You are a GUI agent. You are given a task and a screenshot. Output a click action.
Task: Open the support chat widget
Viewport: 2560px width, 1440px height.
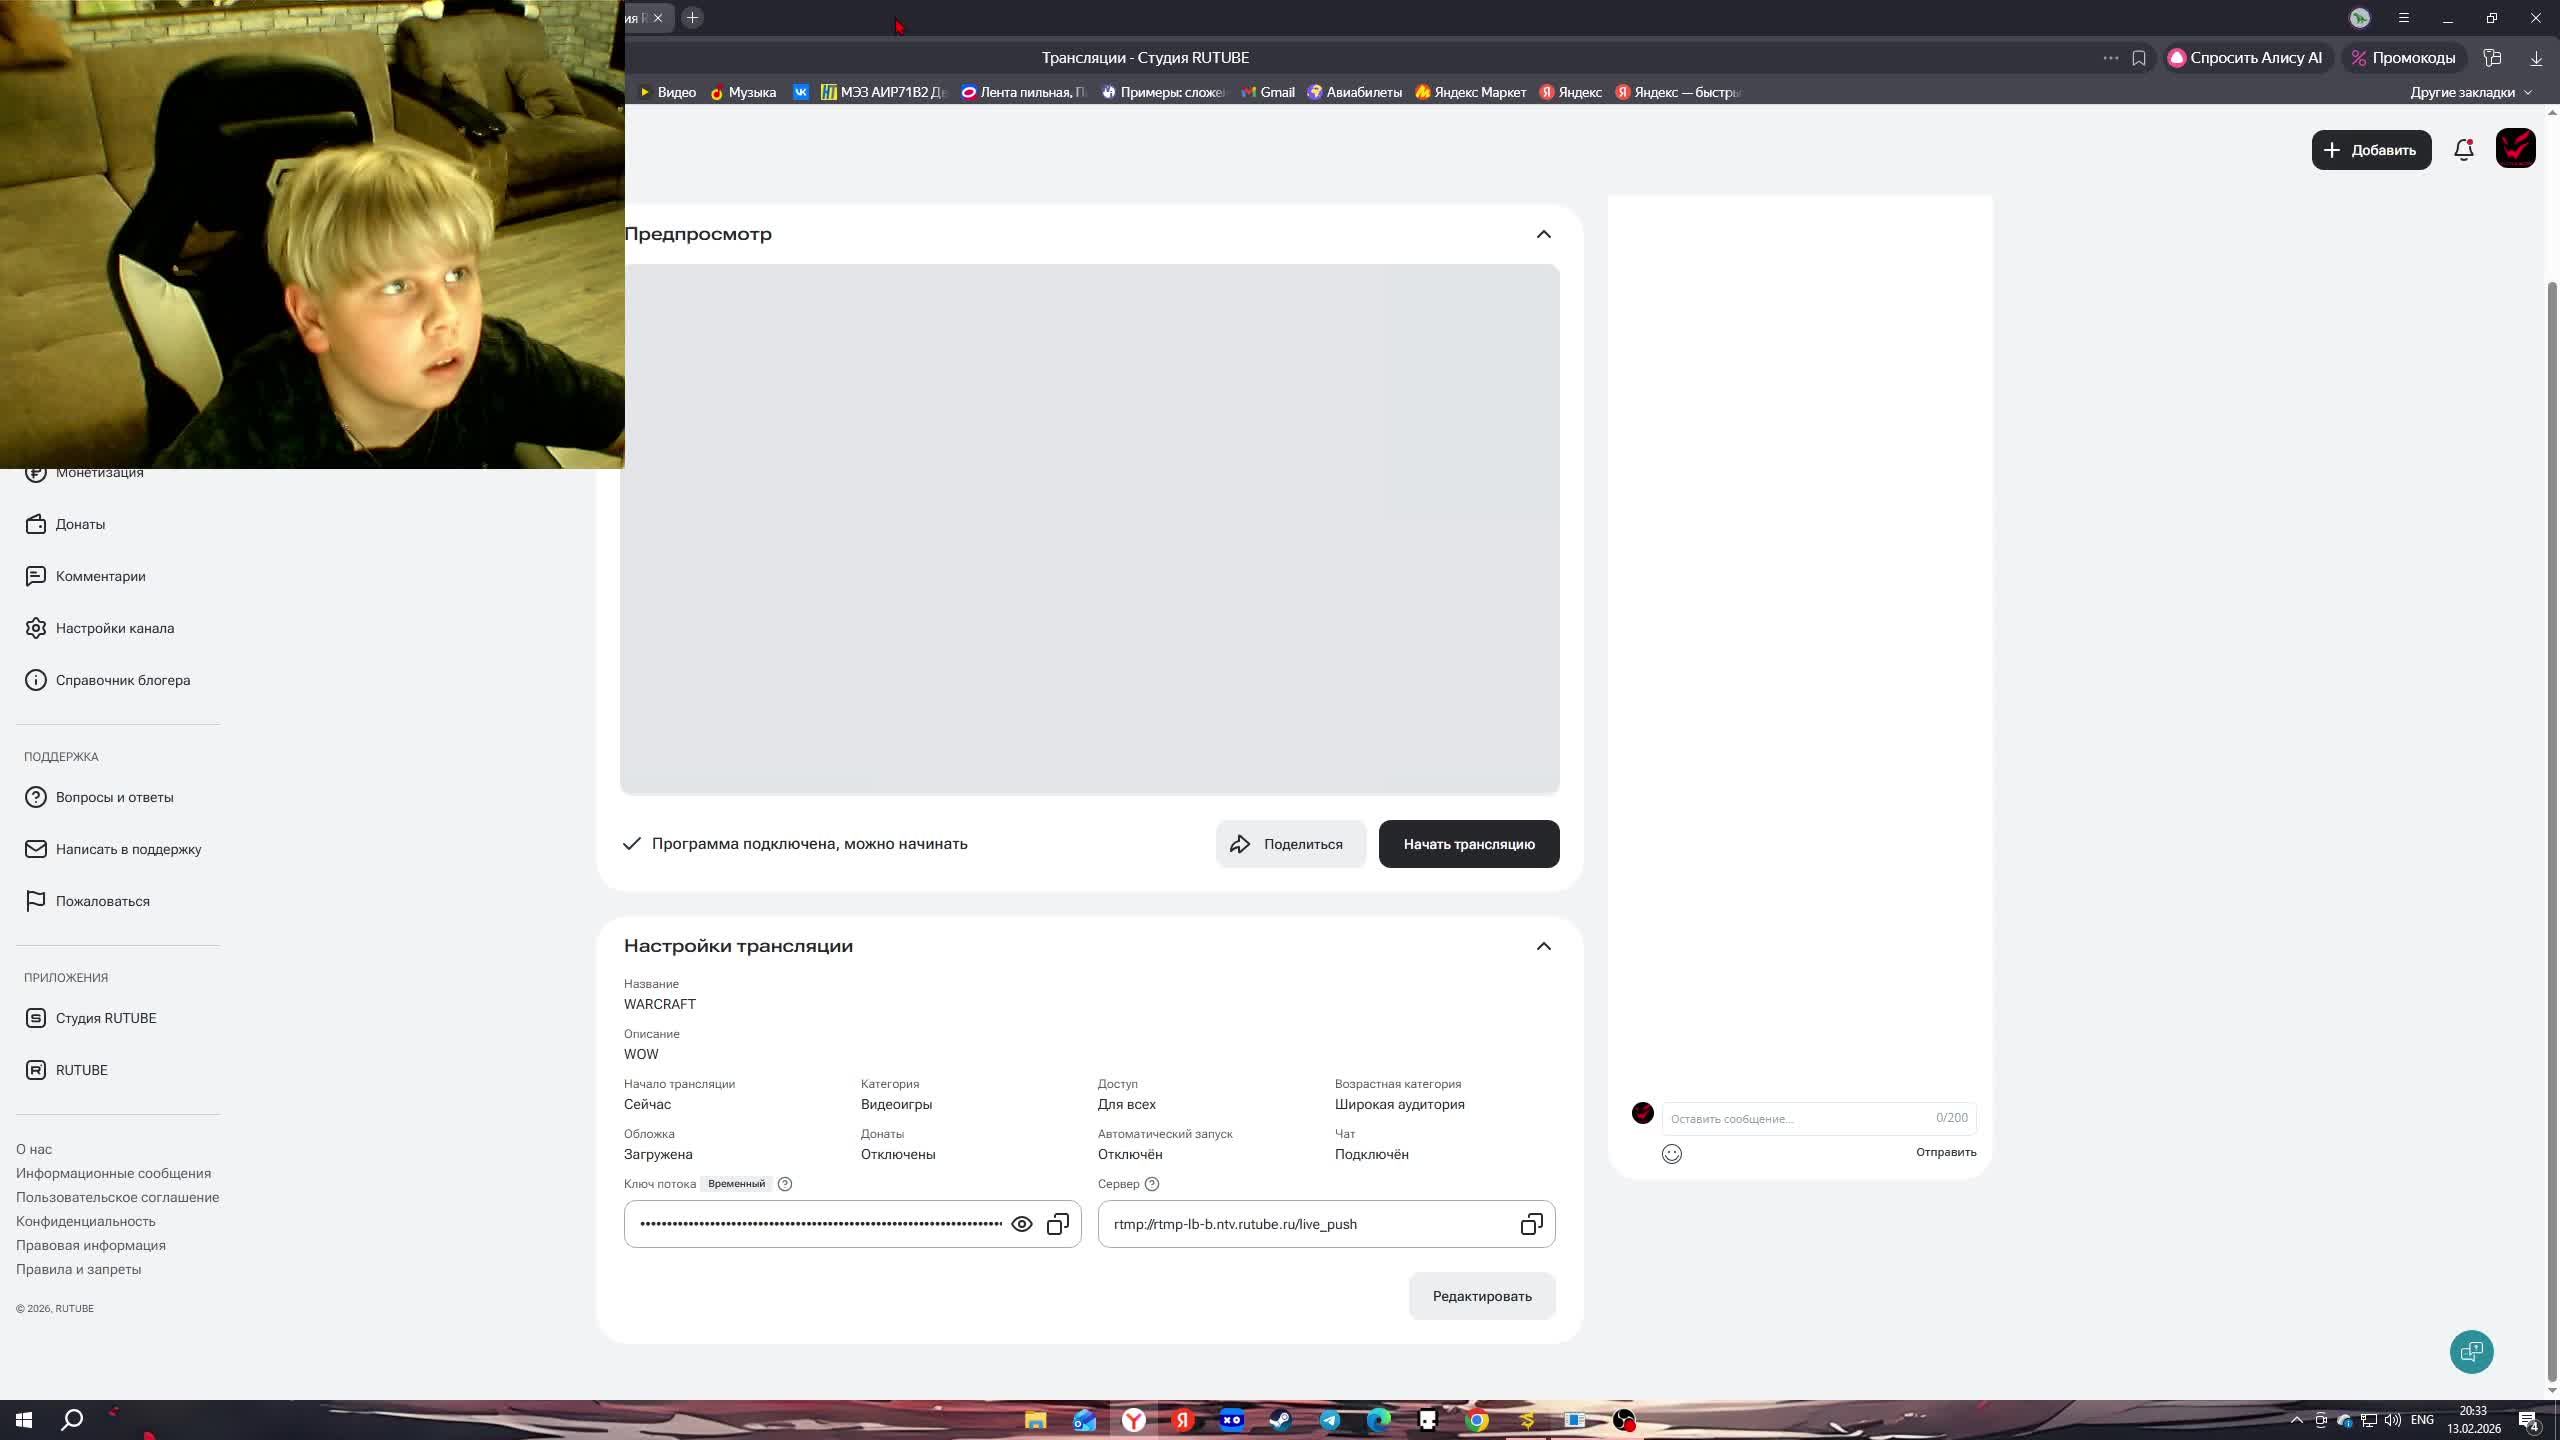(x=2471, y=1352)
